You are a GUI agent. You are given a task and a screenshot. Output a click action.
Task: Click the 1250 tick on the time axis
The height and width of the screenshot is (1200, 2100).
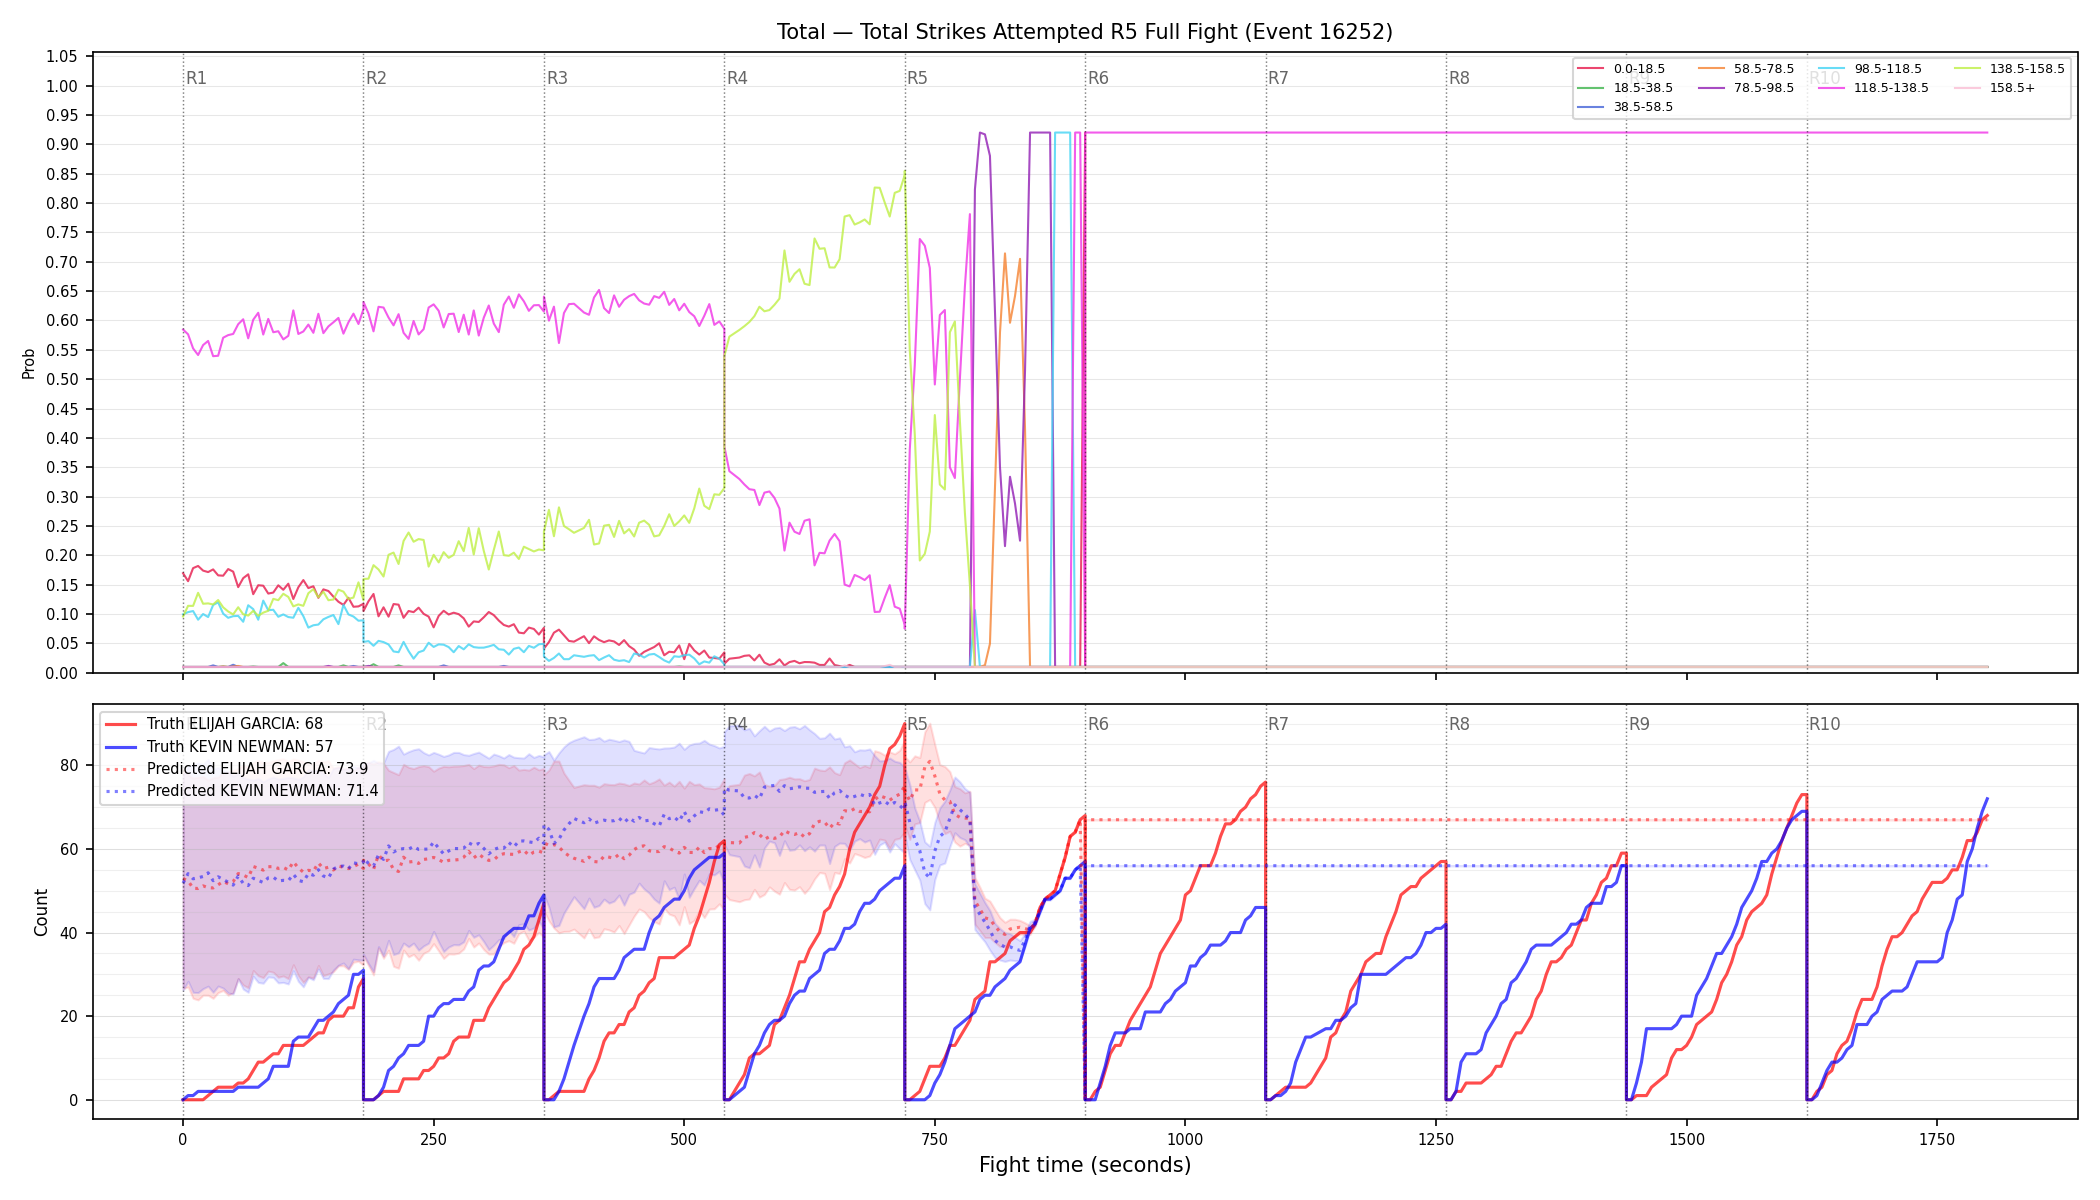1436,1139
